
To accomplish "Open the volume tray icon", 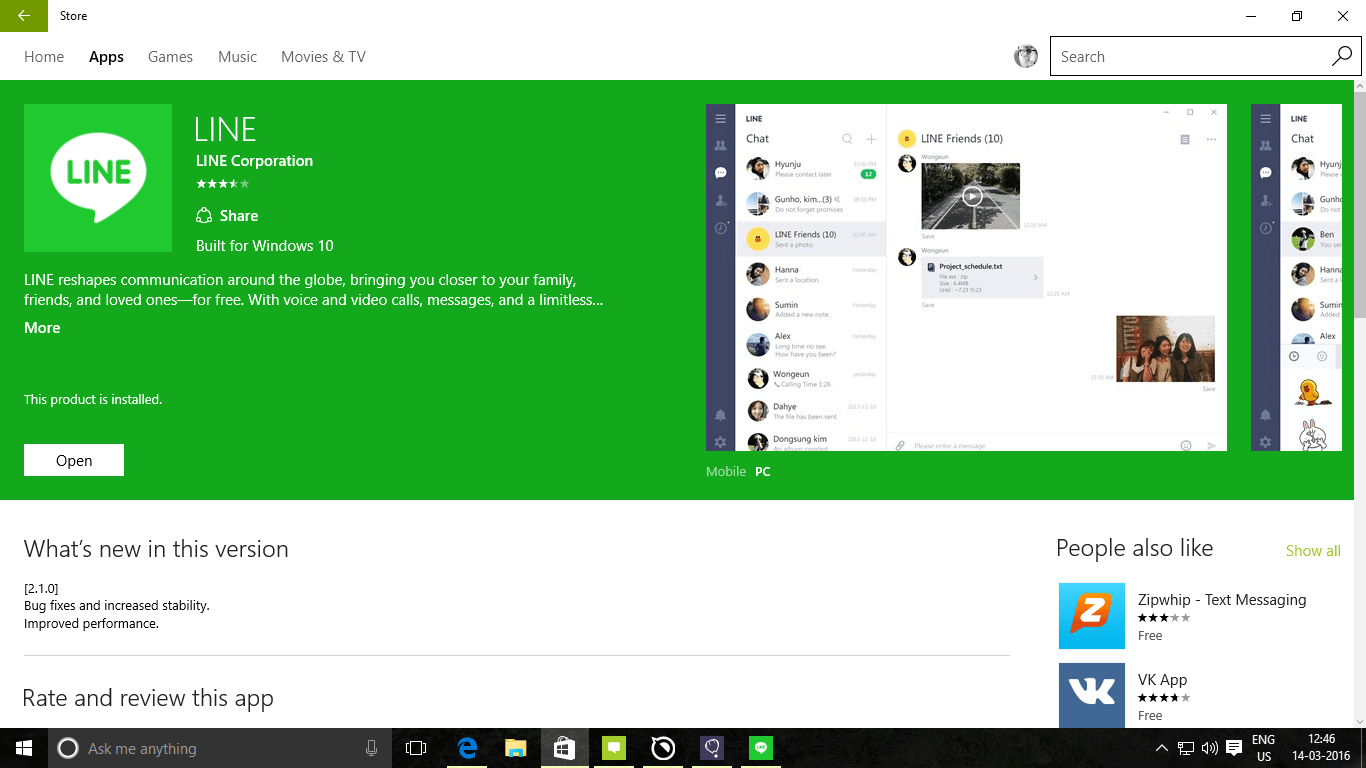I will tap(1210, 748).
